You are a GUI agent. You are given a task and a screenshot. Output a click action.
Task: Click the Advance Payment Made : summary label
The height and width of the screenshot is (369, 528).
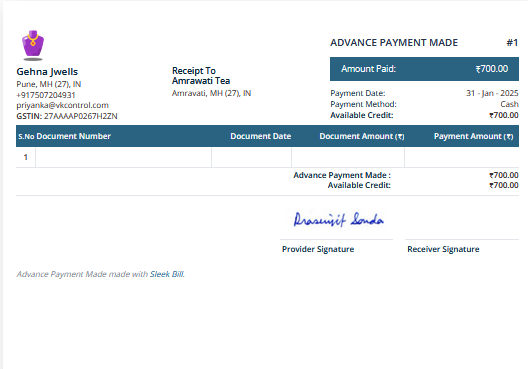click(x=342, y=175)
